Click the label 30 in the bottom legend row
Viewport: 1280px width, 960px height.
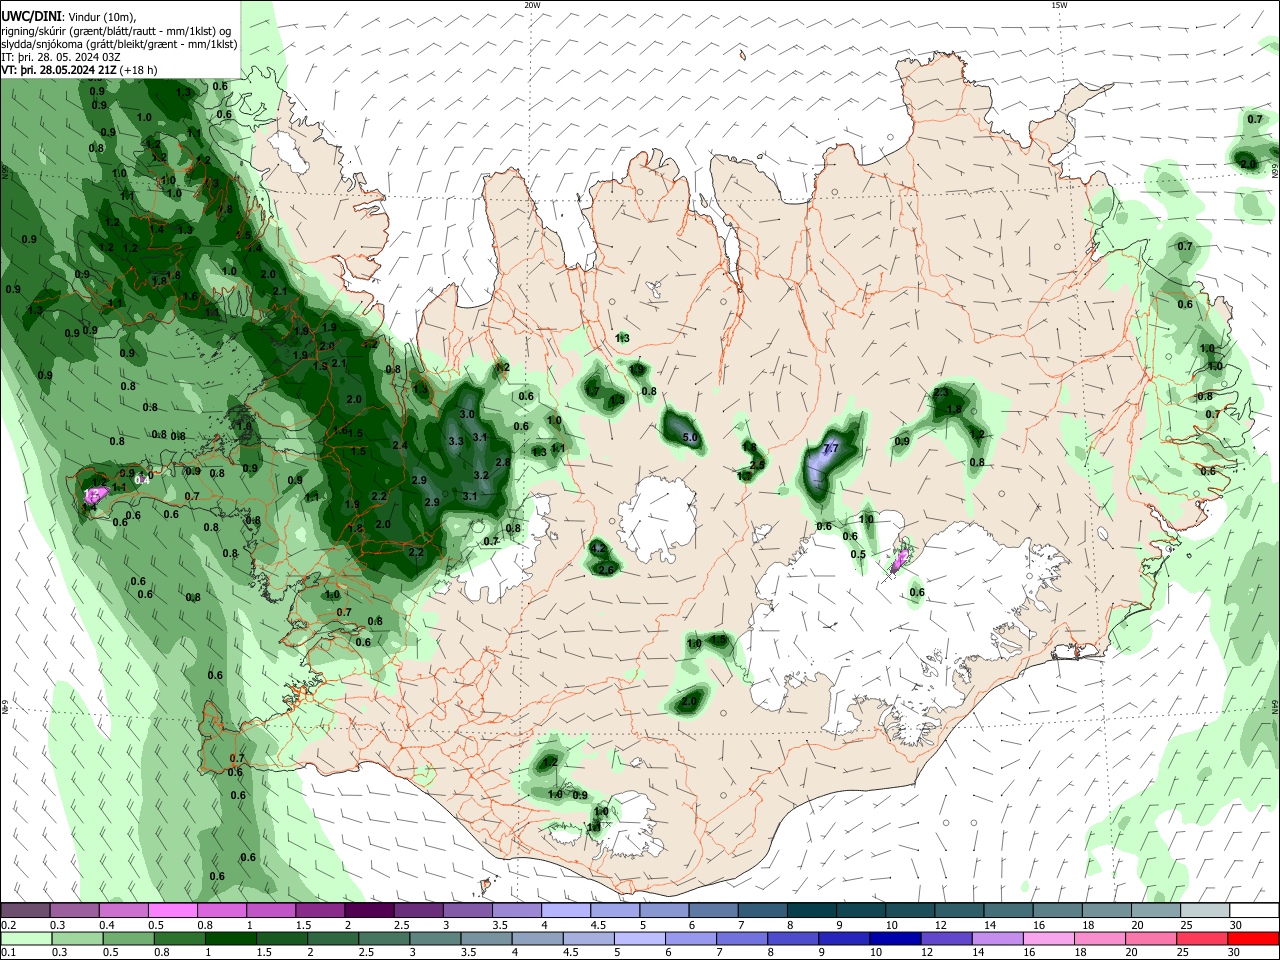pos(1234,953)
